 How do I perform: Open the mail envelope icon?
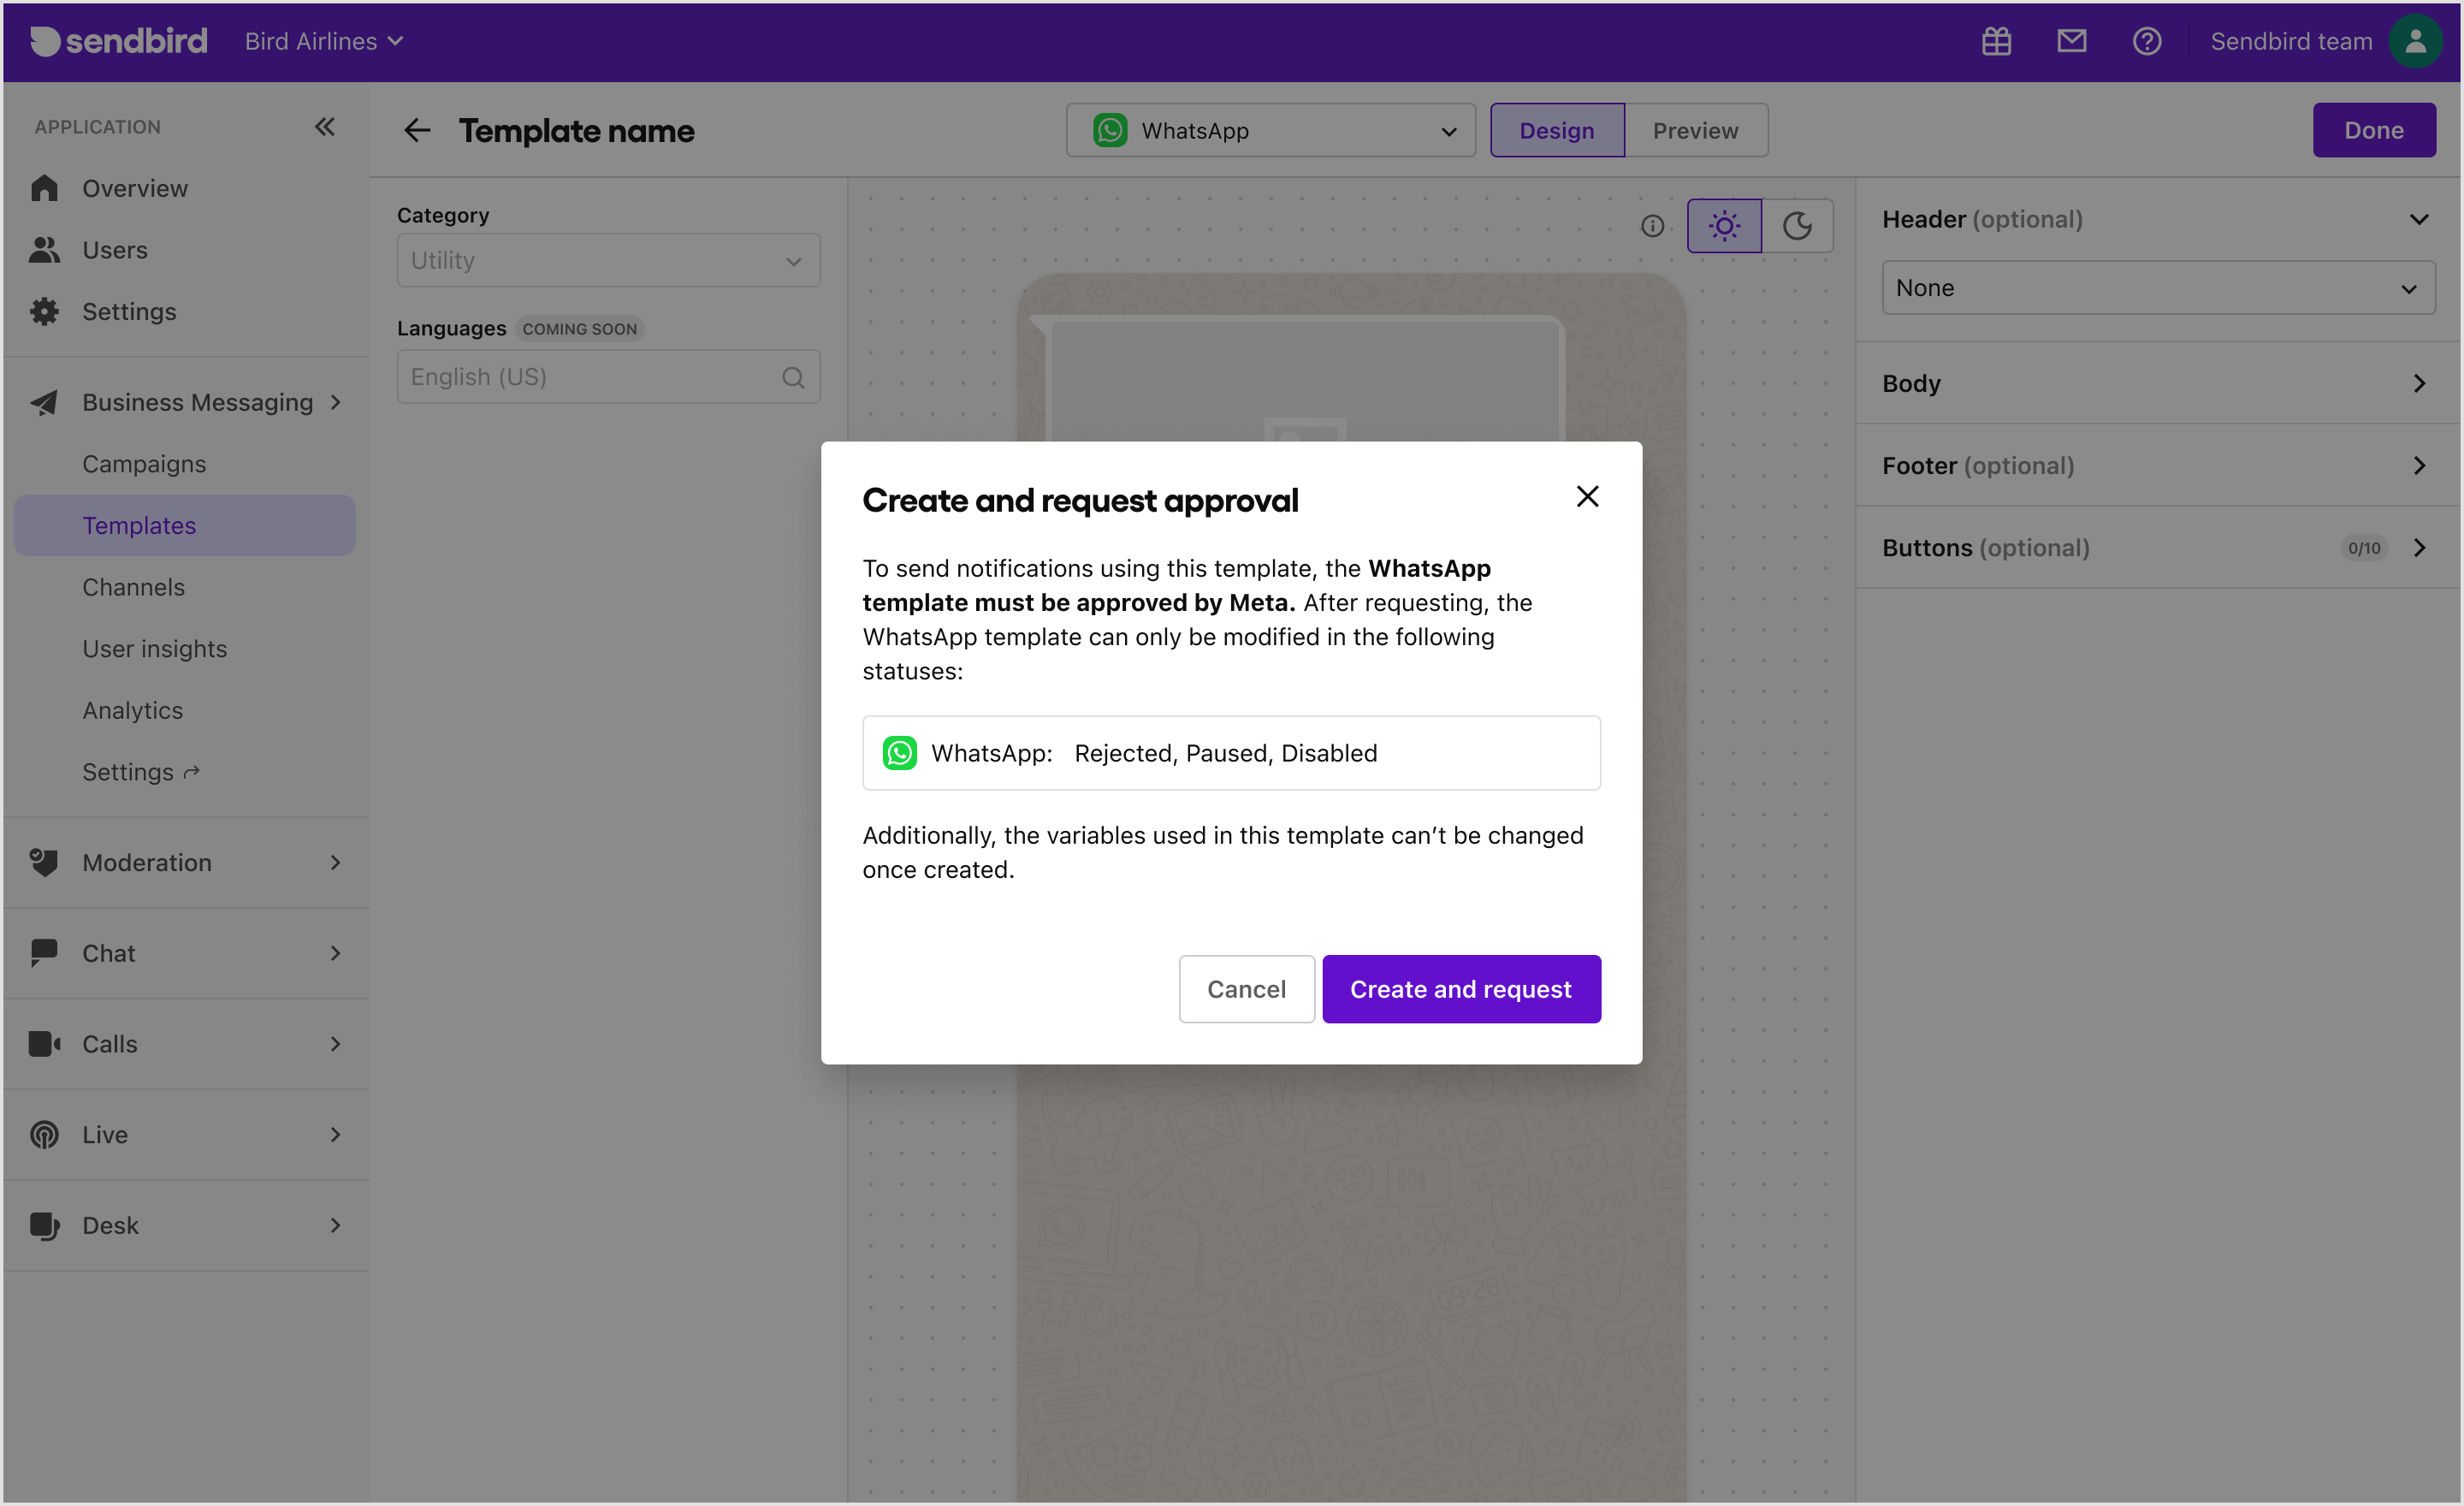coord(2072,41)
